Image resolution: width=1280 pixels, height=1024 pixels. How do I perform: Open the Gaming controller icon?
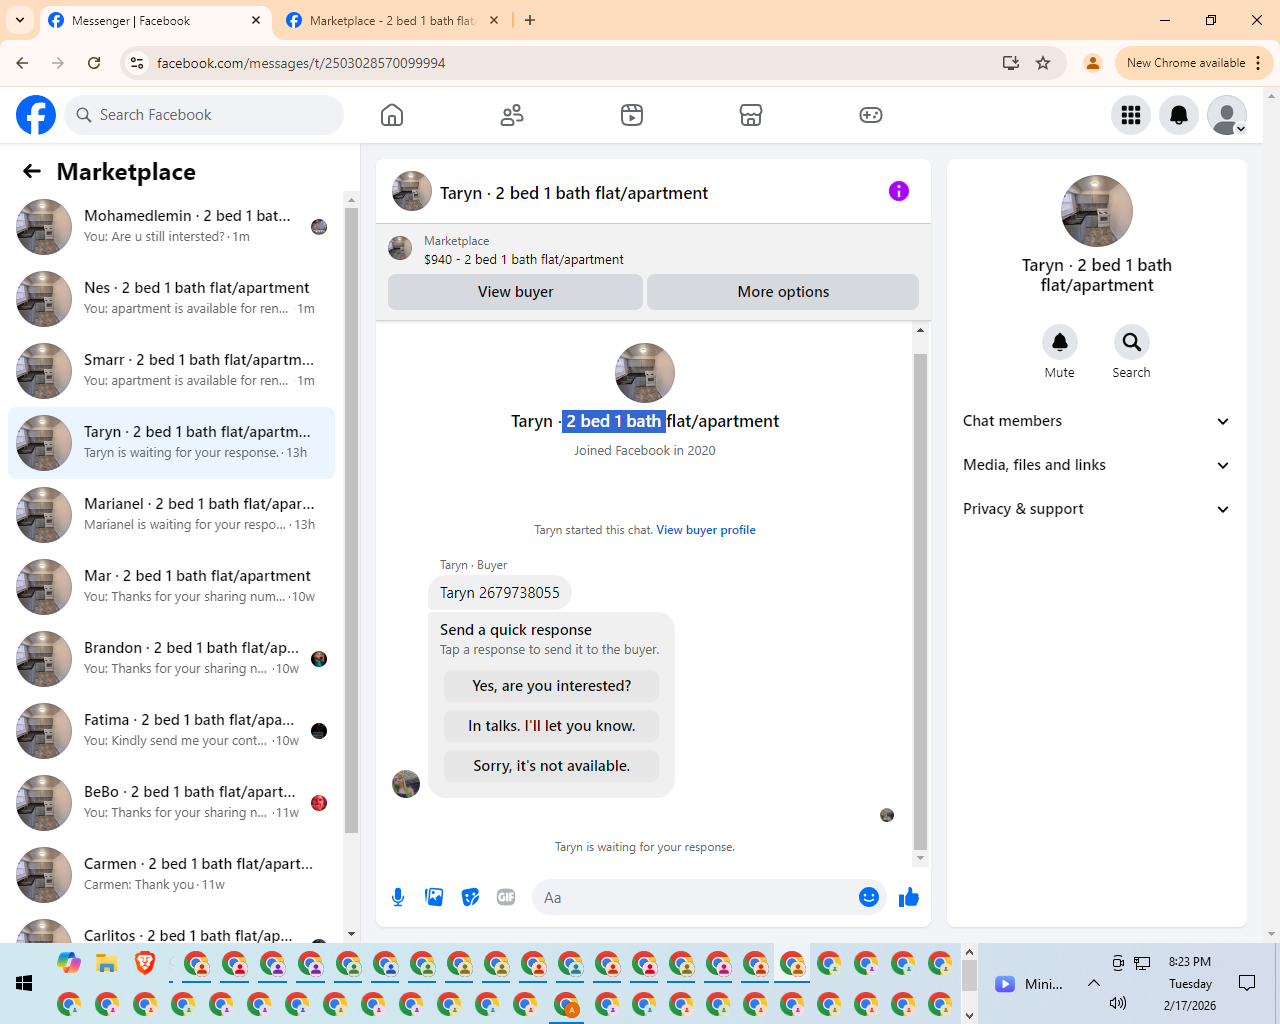coord(871,115)
